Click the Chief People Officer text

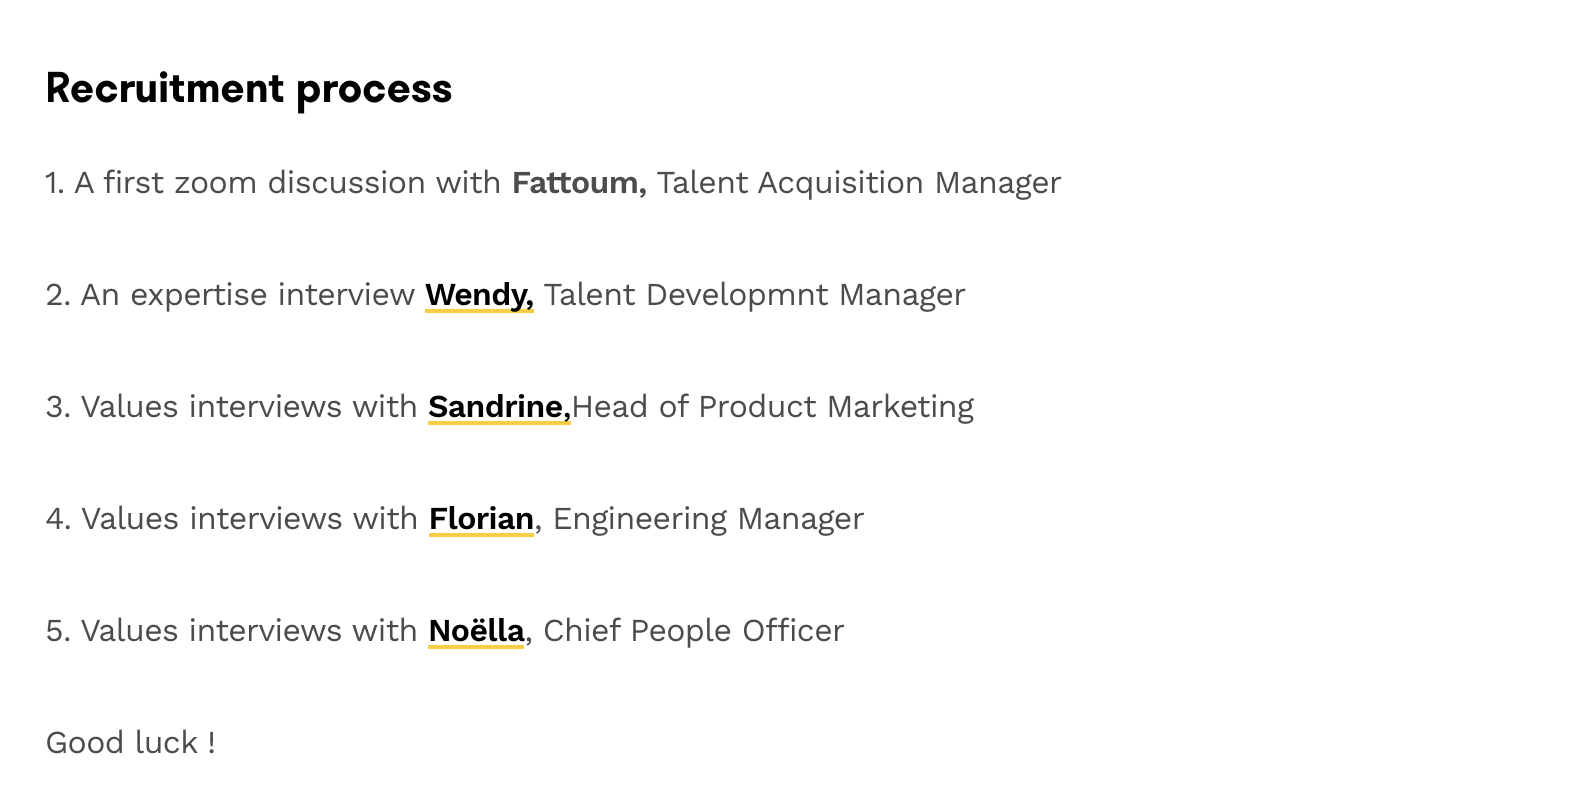[x=693, y=631]
